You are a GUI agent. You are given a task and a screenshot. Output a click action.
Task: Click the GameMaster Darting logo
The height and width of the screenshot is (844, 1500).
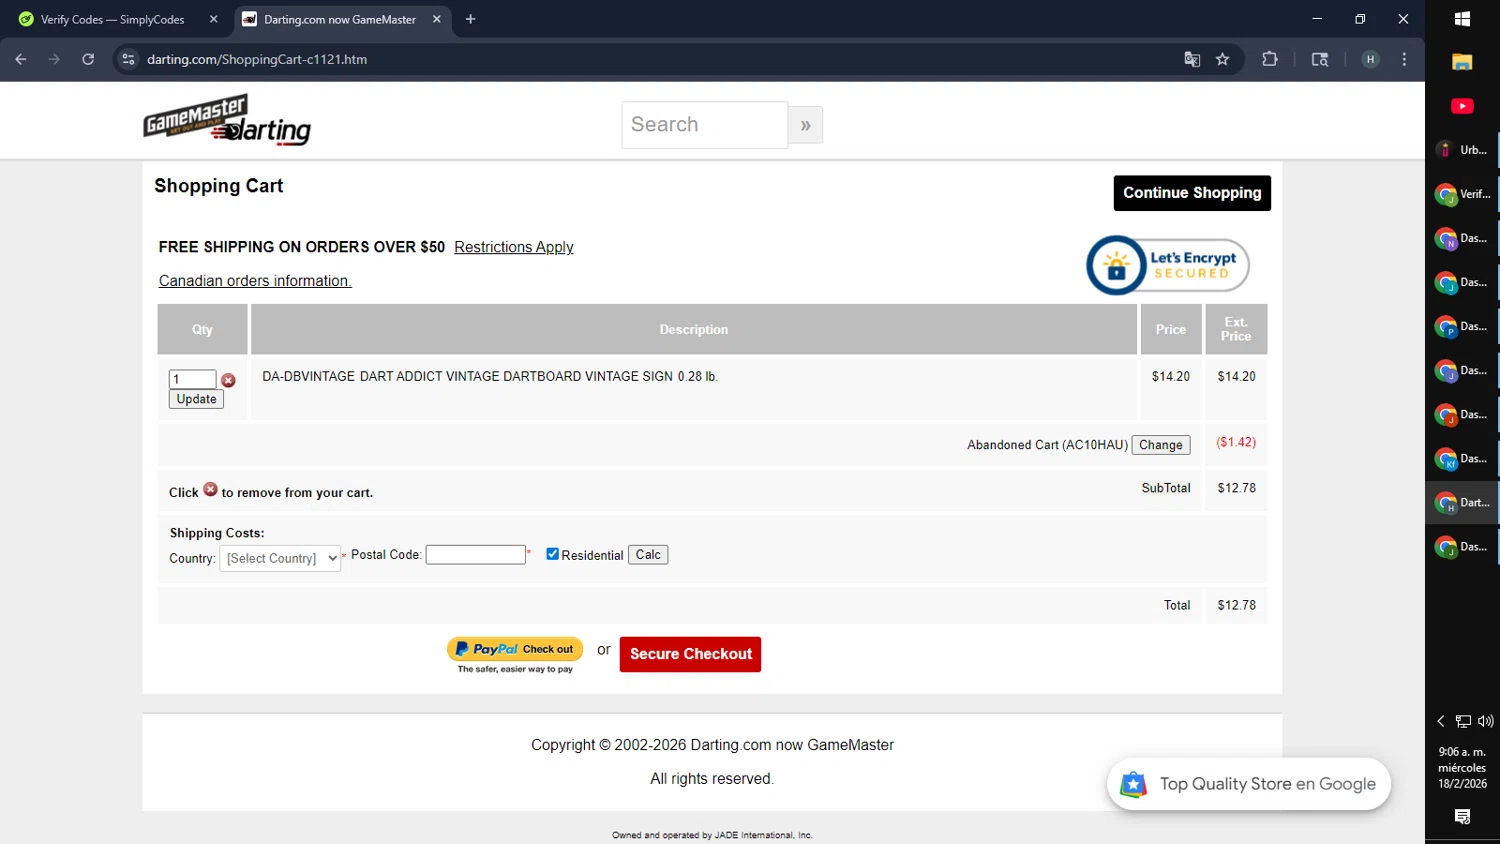[x=227, y=120]
